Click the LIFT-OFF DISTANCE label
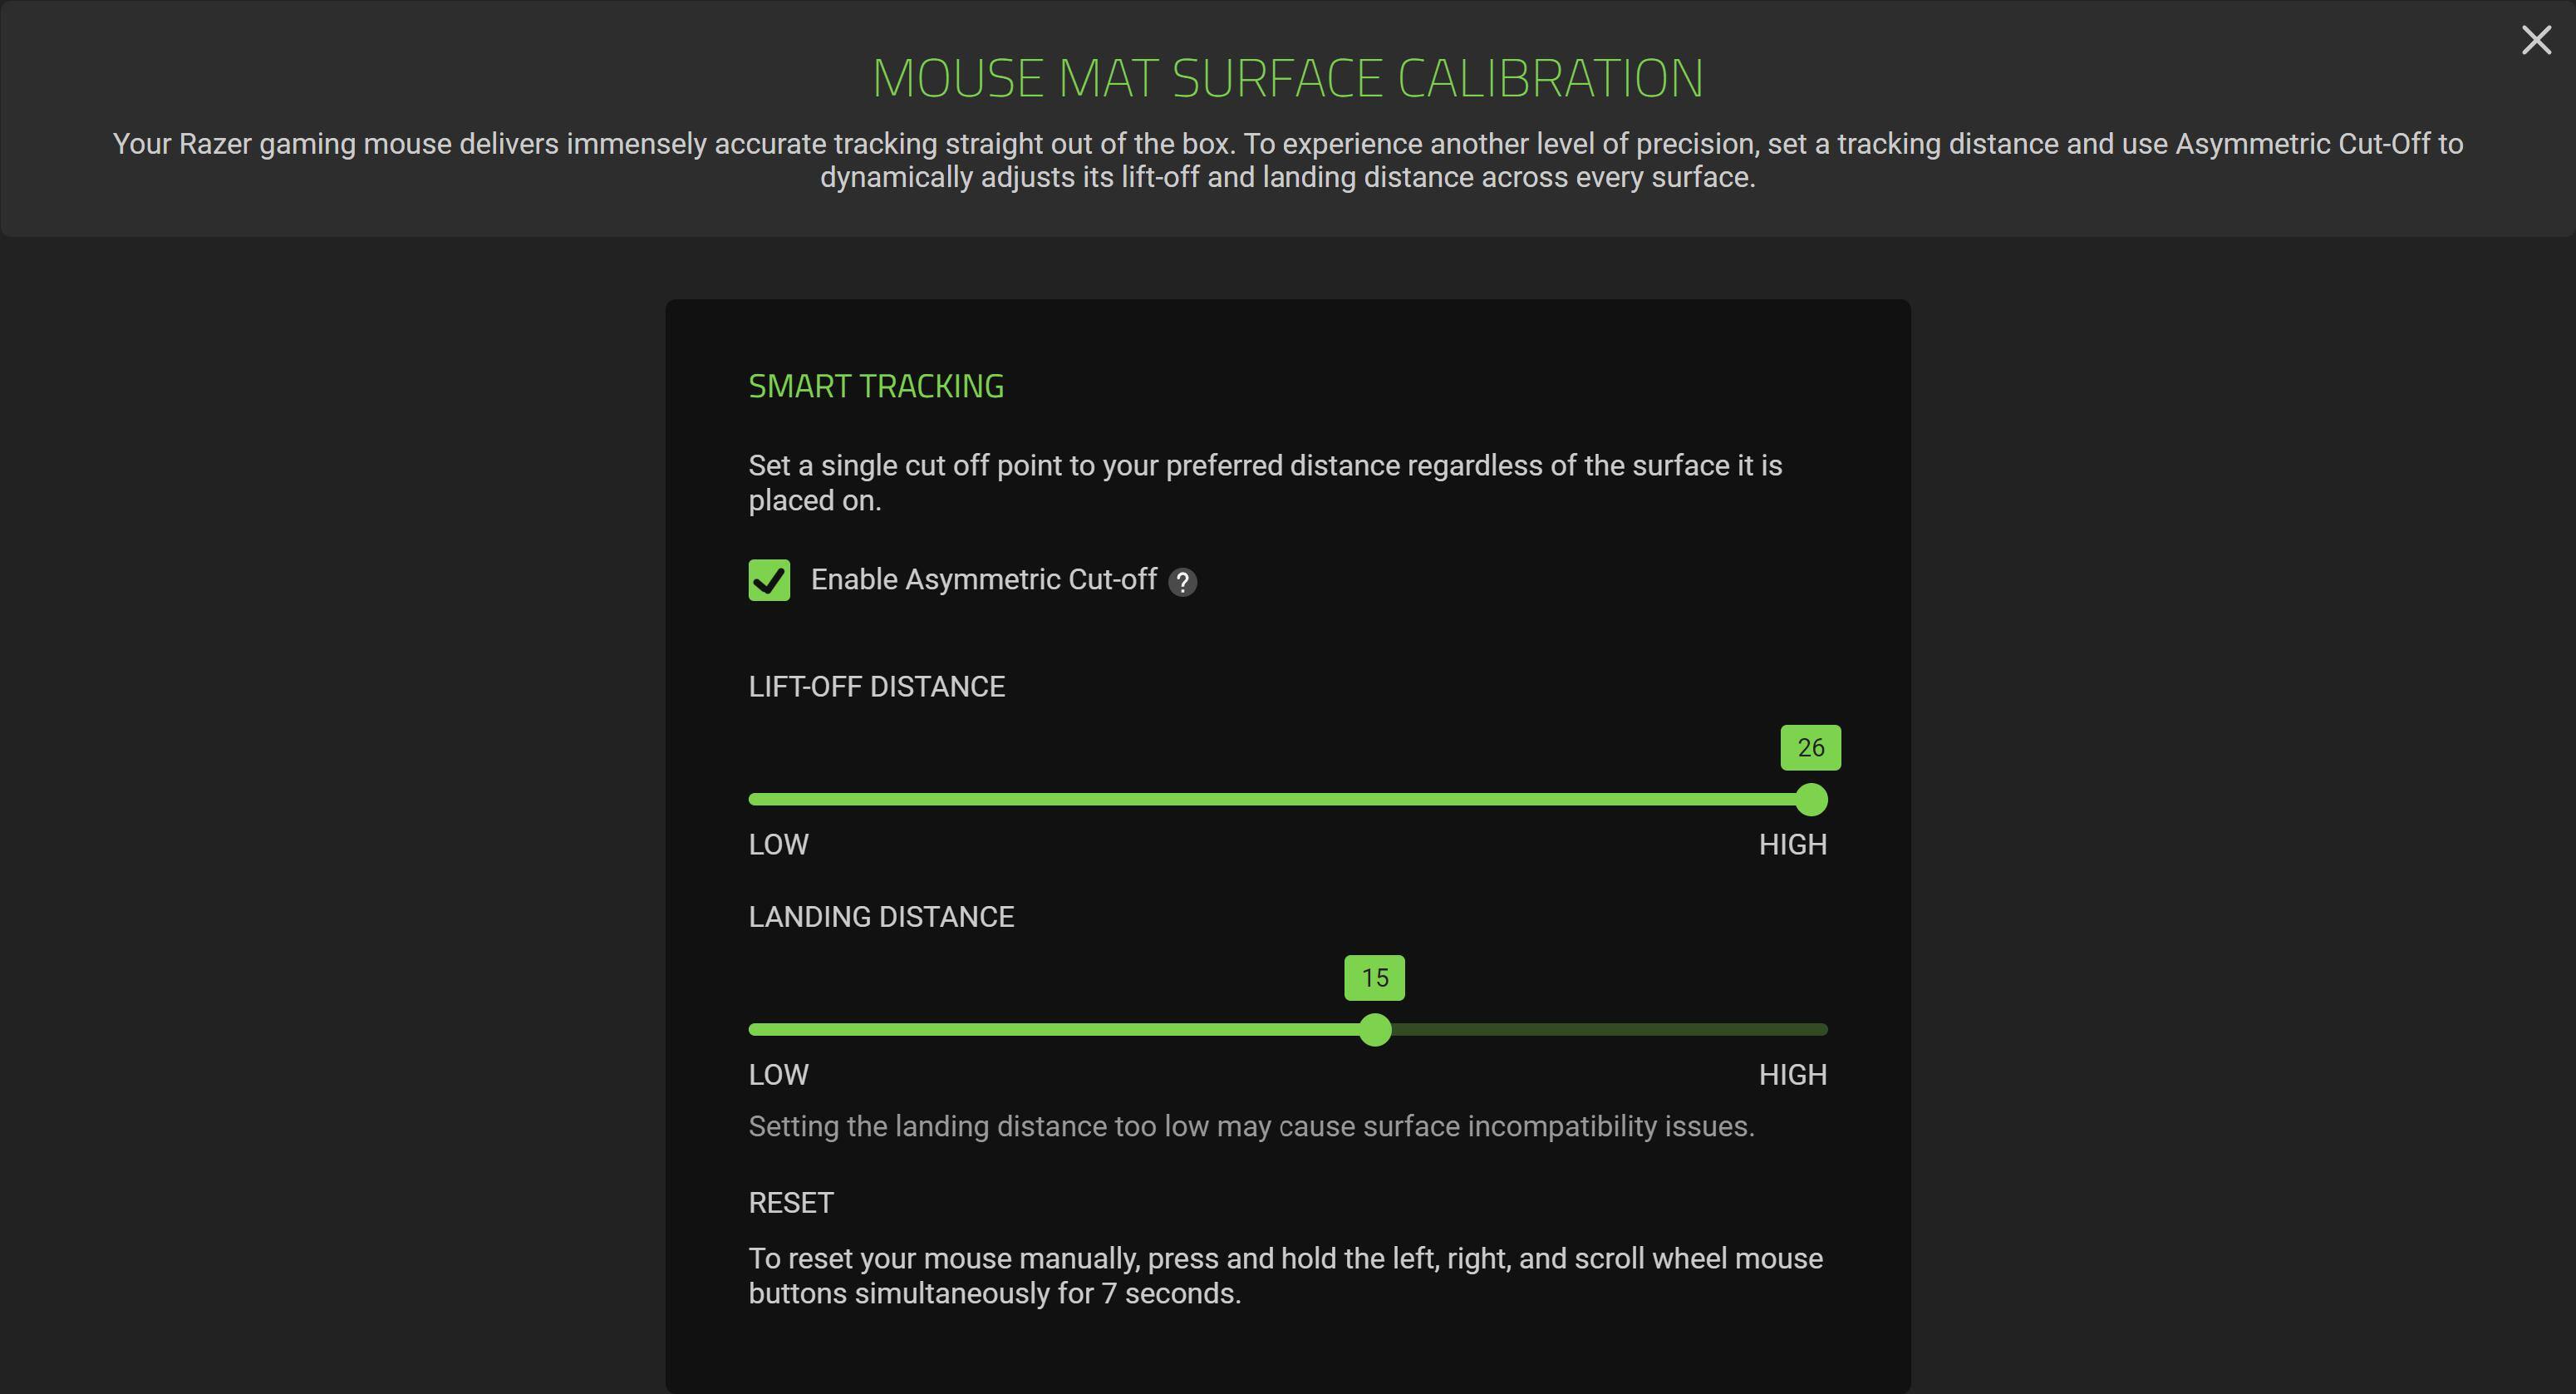The image size is (2576, 1394). click(x=876, y=687)
